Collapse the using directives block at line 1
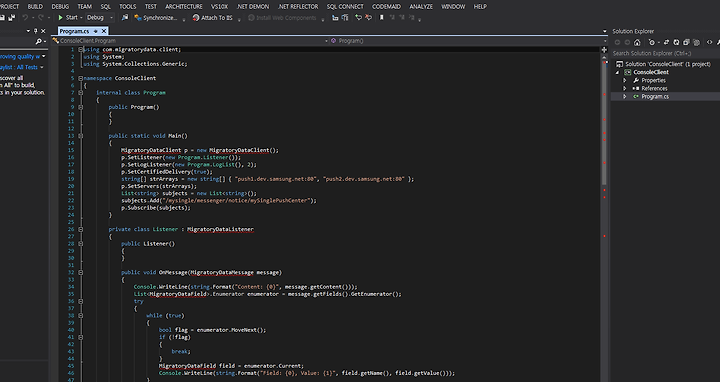This screenshot has height=382, width=720. 81,50
